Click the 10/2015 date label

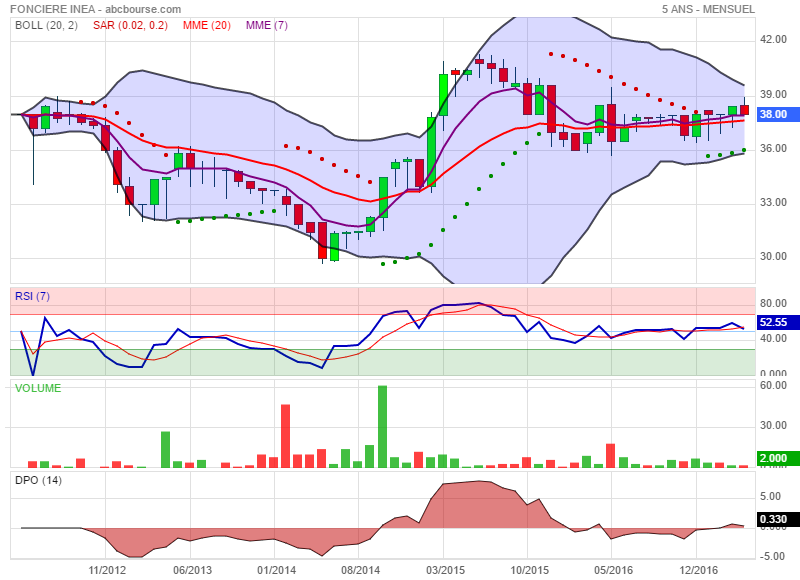(530, 570)
